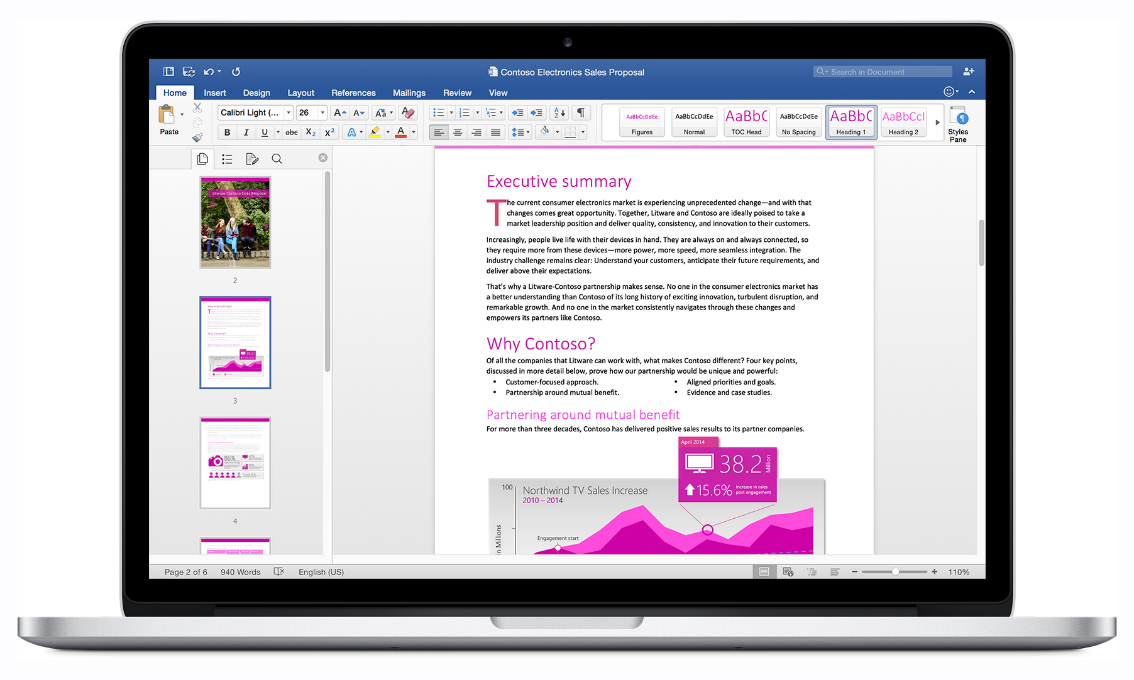Cut selection with the scissors icon
The image size is (1134, 680).
coord(197,107)
